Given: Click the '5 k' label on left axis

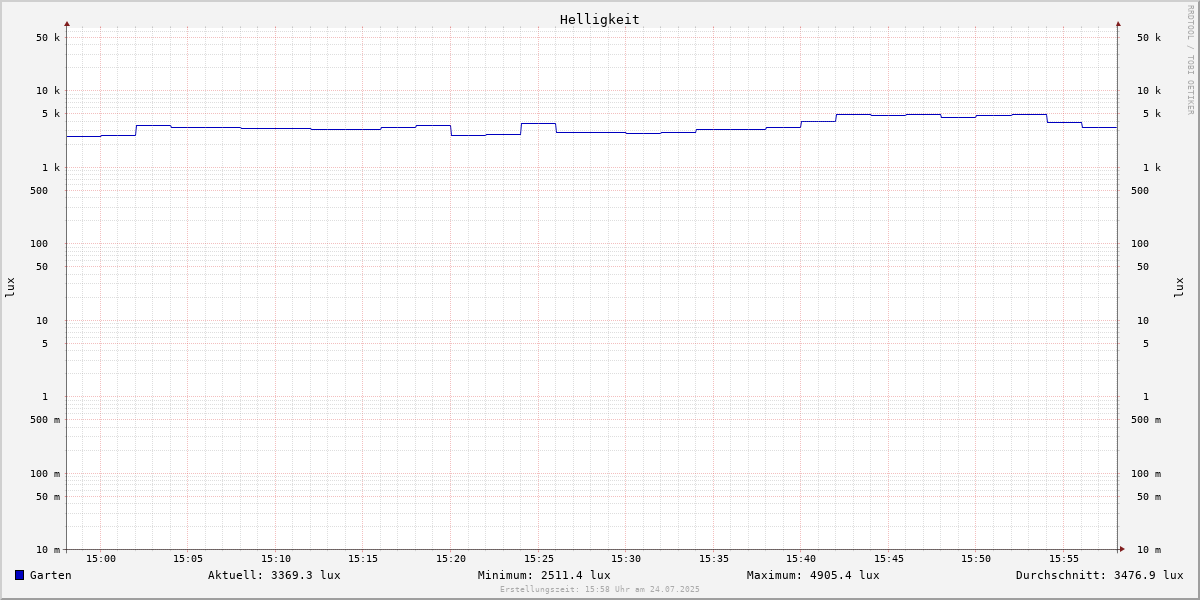Looking at the screenshot, I should [x=51, y=114].
